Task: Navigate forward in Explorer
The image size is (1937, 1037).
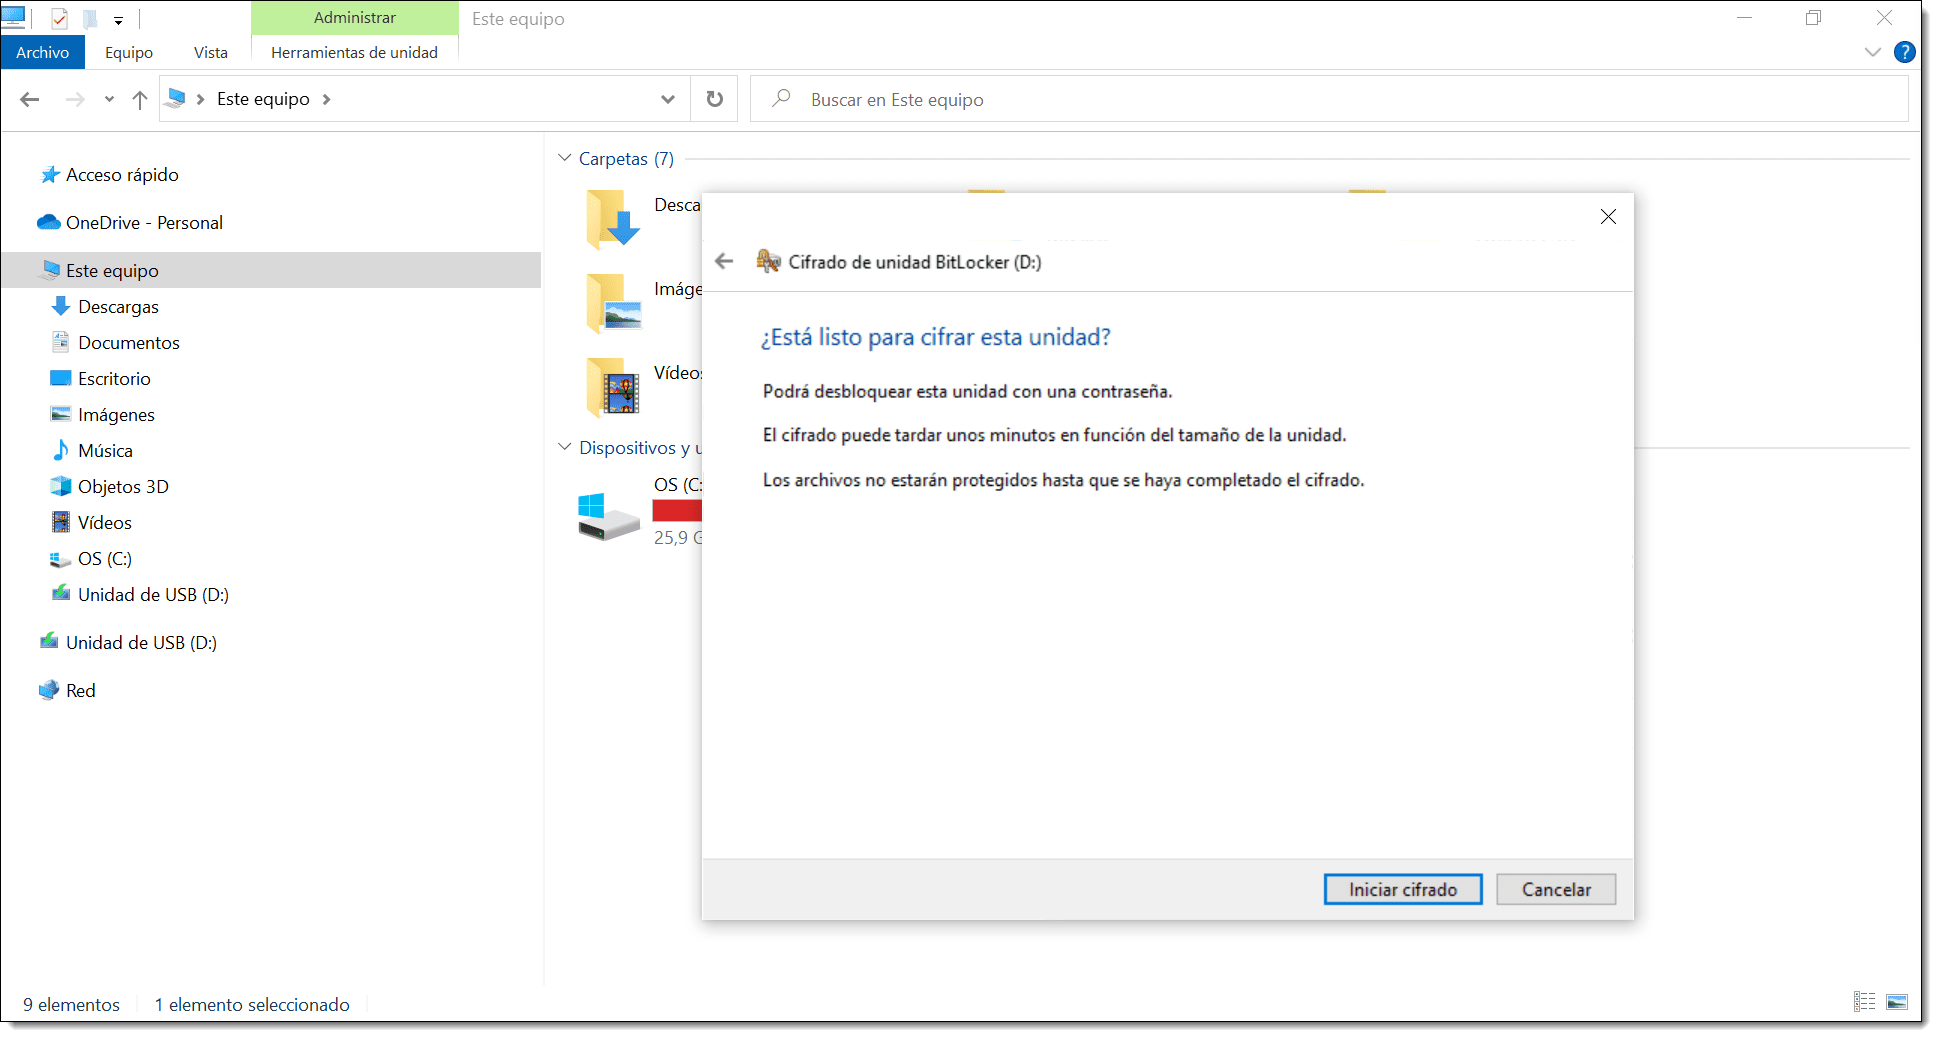Action: point(75,99)
